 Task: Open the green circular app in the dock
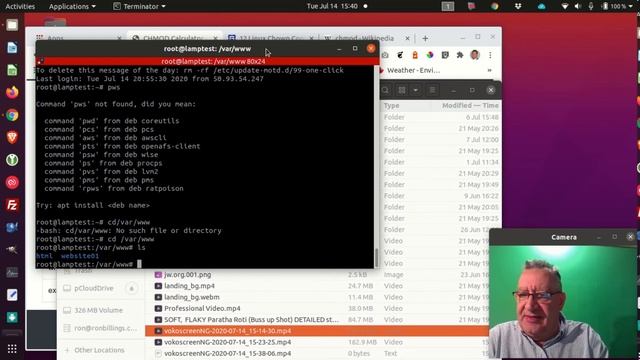pyautogui.click(x=12, y=160)
